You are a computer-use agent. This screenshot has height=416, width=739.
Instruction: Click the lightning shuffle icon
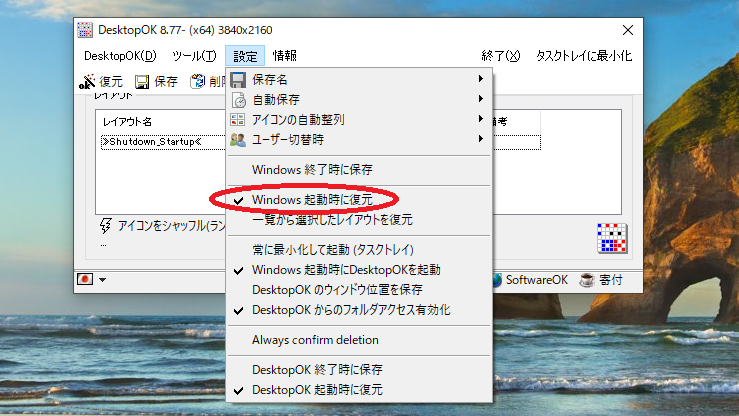106,226
